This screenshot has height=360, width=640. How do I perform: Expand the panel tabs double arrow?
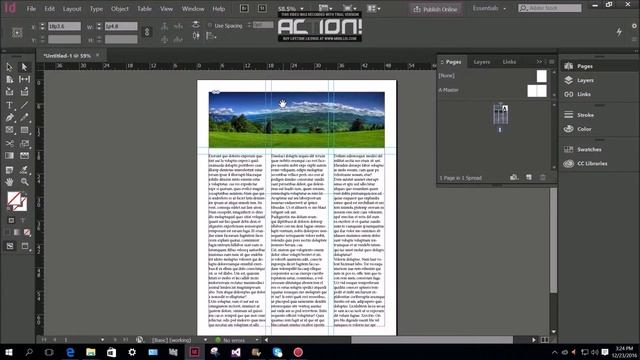tap(539, 62)
